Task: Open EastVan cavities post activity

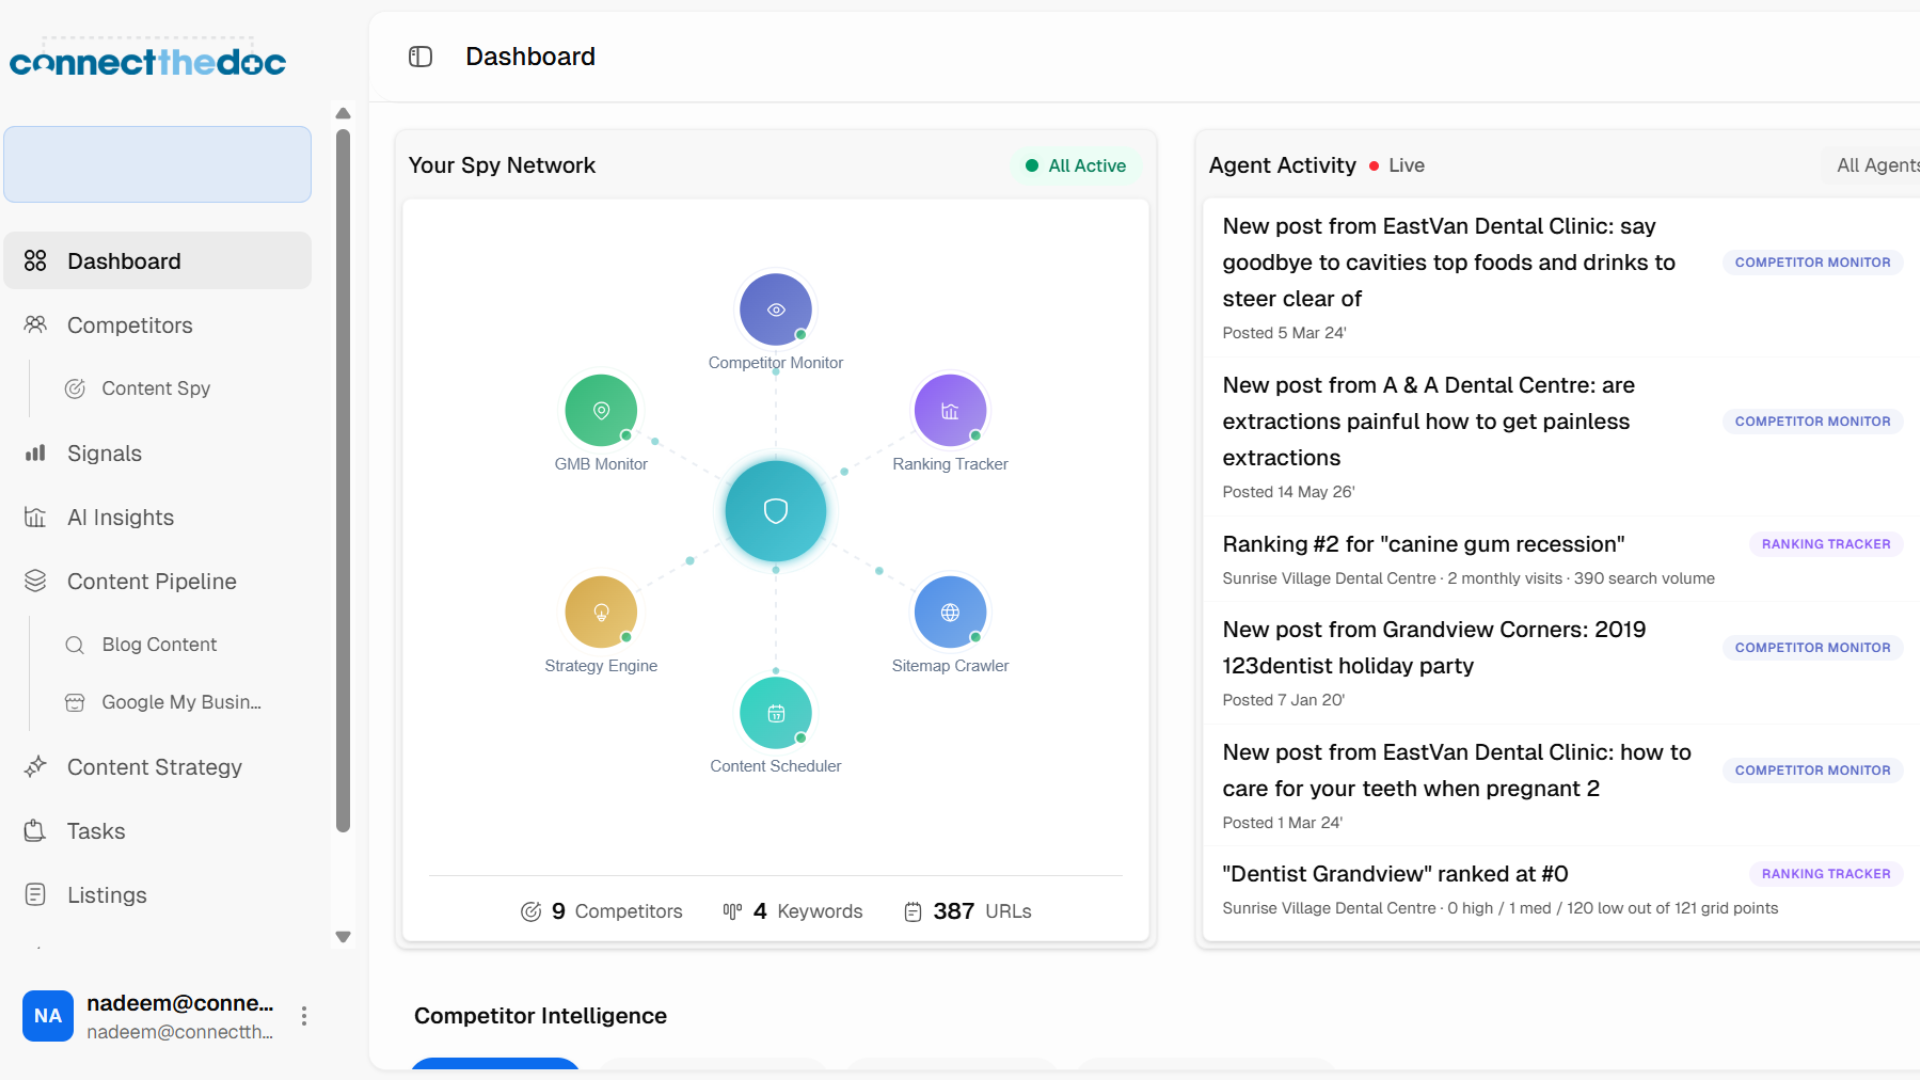Action: click(x=1561, y=278)
